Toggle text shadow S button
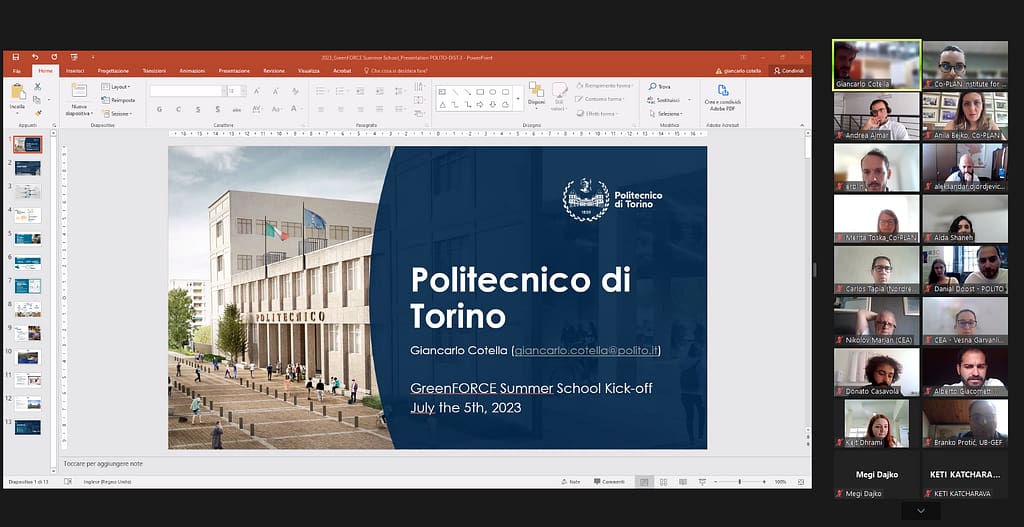This screenshot has width=1024, height=527. [217, 109]
